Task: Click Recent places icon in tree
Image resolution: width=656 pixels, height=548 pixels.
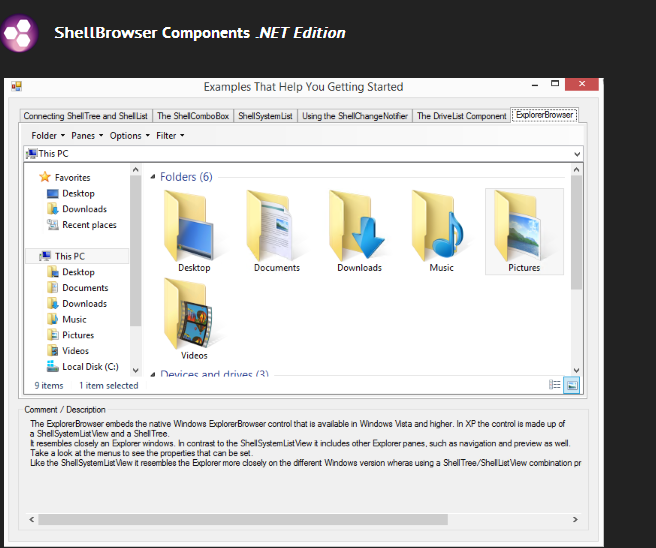Action: [x=53, y=225]
